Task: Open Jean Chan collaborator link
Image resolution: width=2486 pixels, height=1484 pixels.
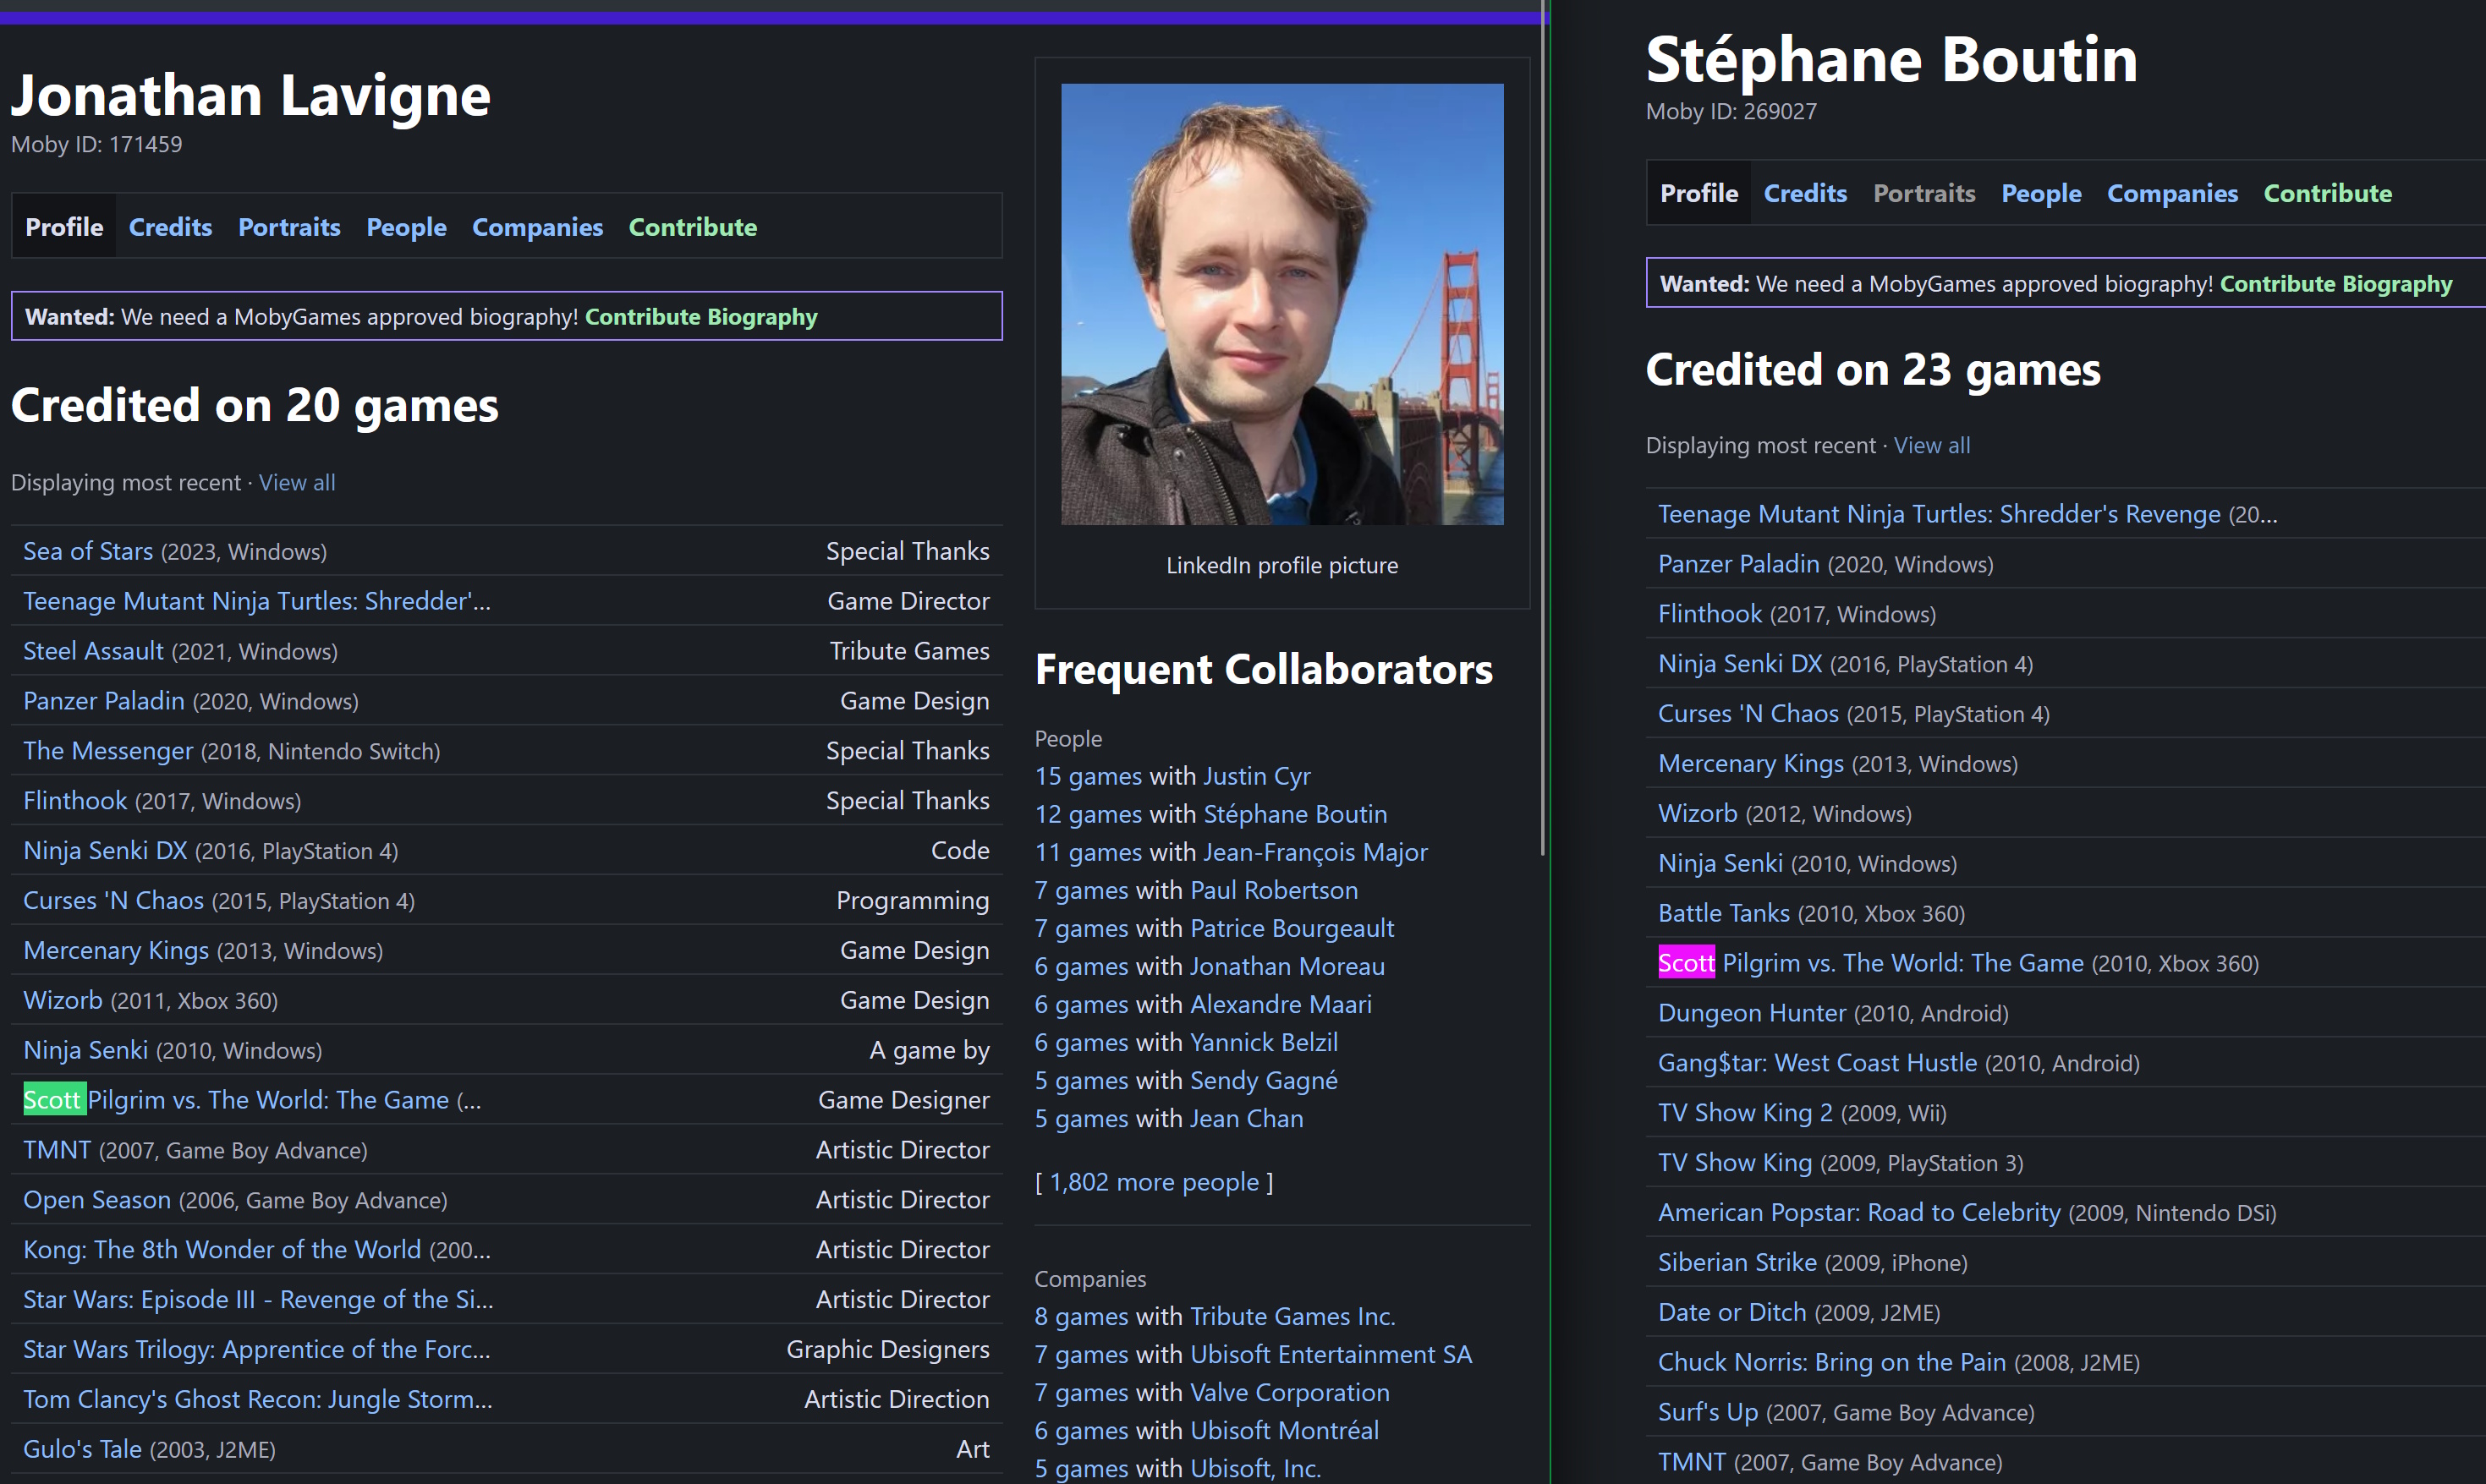Action: pos(1247,1118)
